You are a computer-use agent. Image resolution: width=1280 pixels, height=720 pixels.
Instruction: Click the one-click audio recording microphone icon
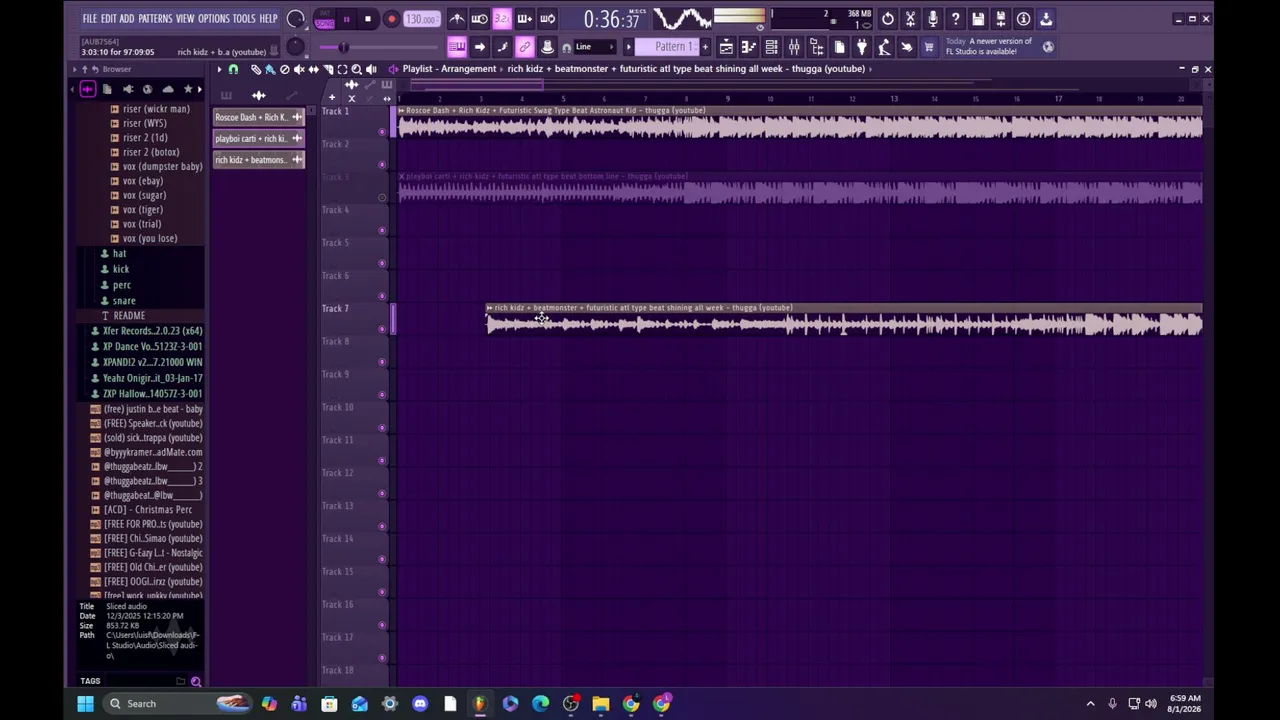pos(933,19)
